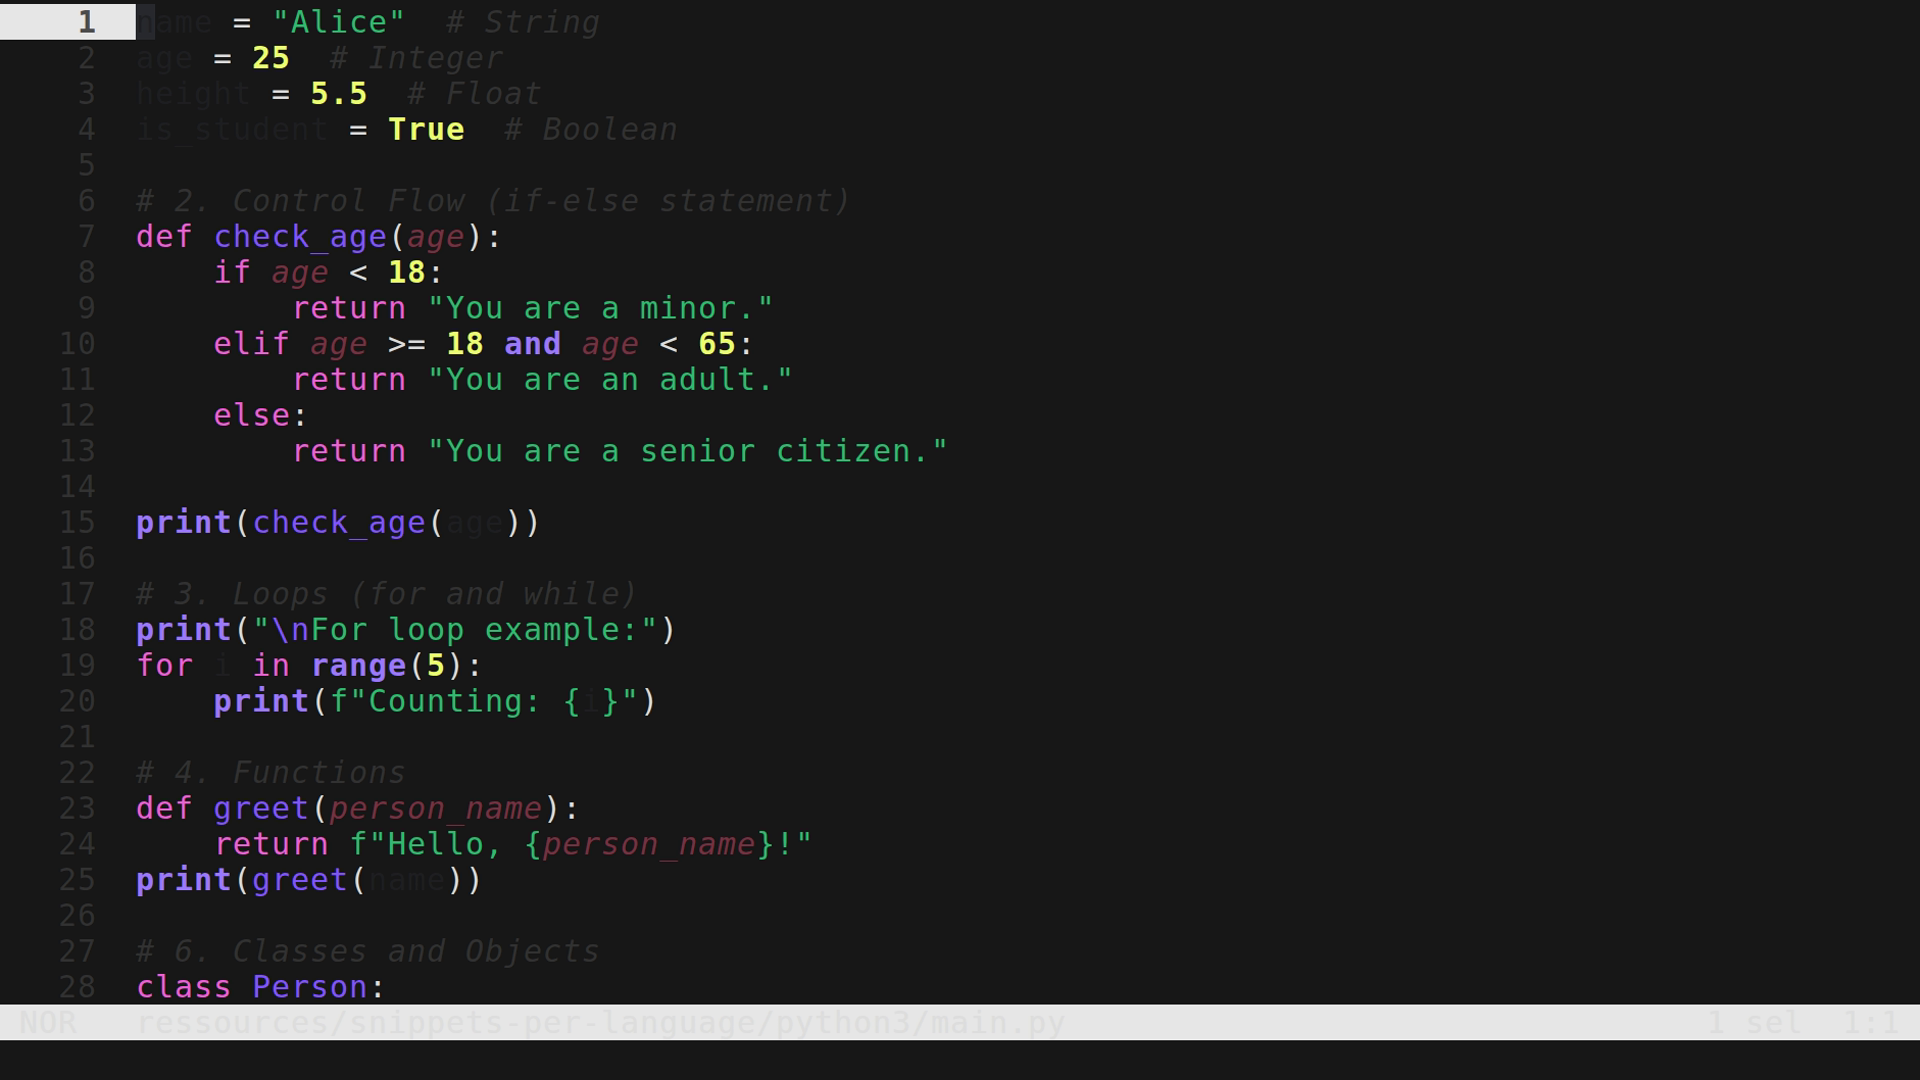Screen dimensions: 1920x1080
Task: Click the f-string "Hello, {person_name}!"
Action: point(580,843)
